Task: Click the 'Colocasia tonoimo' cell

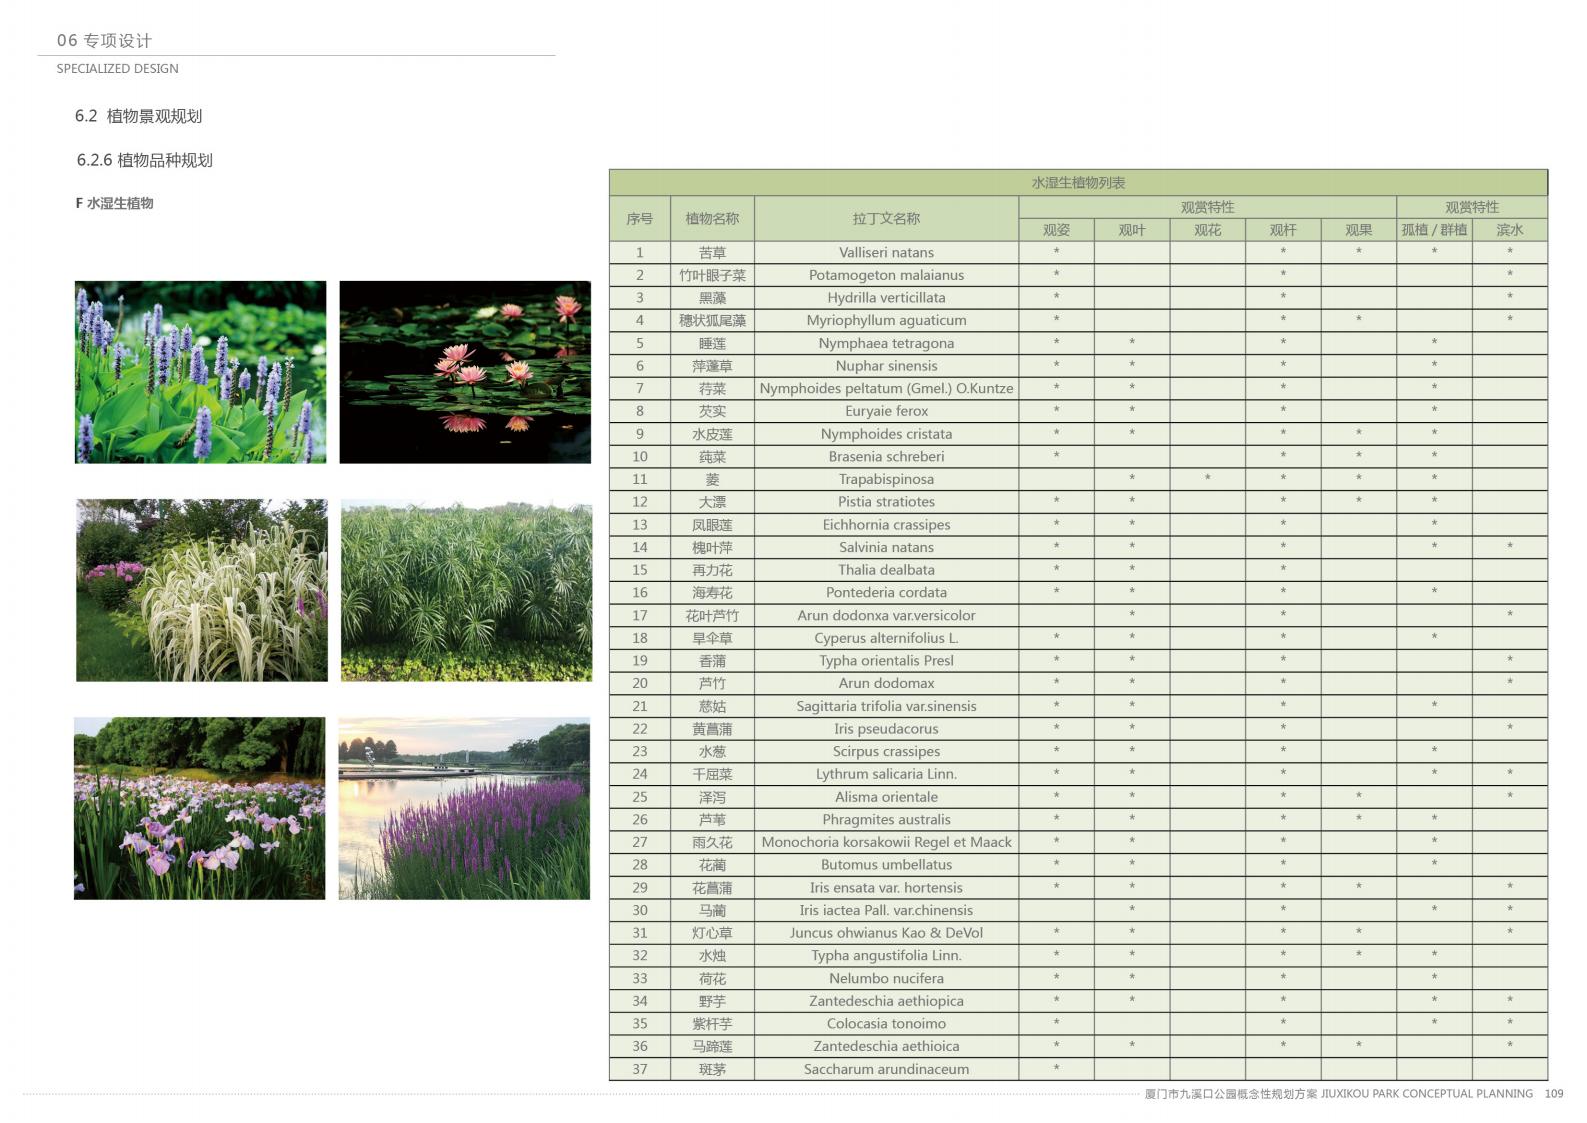Action: [886, 1024]
